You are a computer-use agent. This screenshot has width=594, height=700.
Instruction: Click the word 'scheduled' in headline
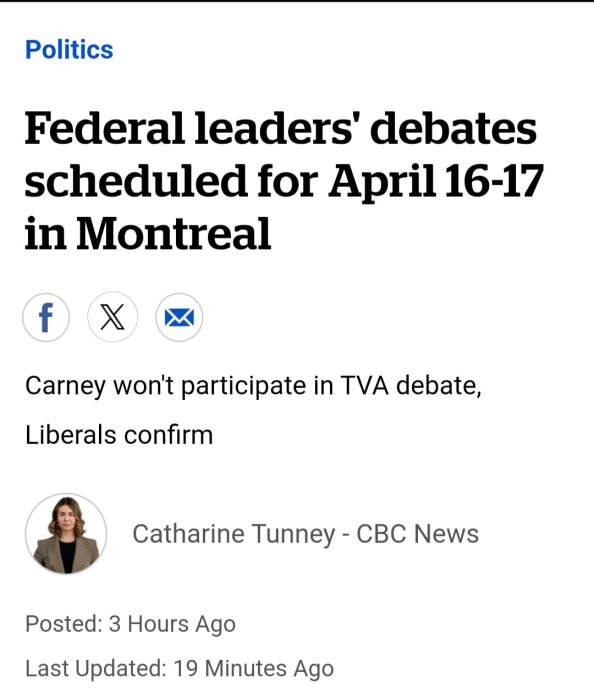coord(136,180)
